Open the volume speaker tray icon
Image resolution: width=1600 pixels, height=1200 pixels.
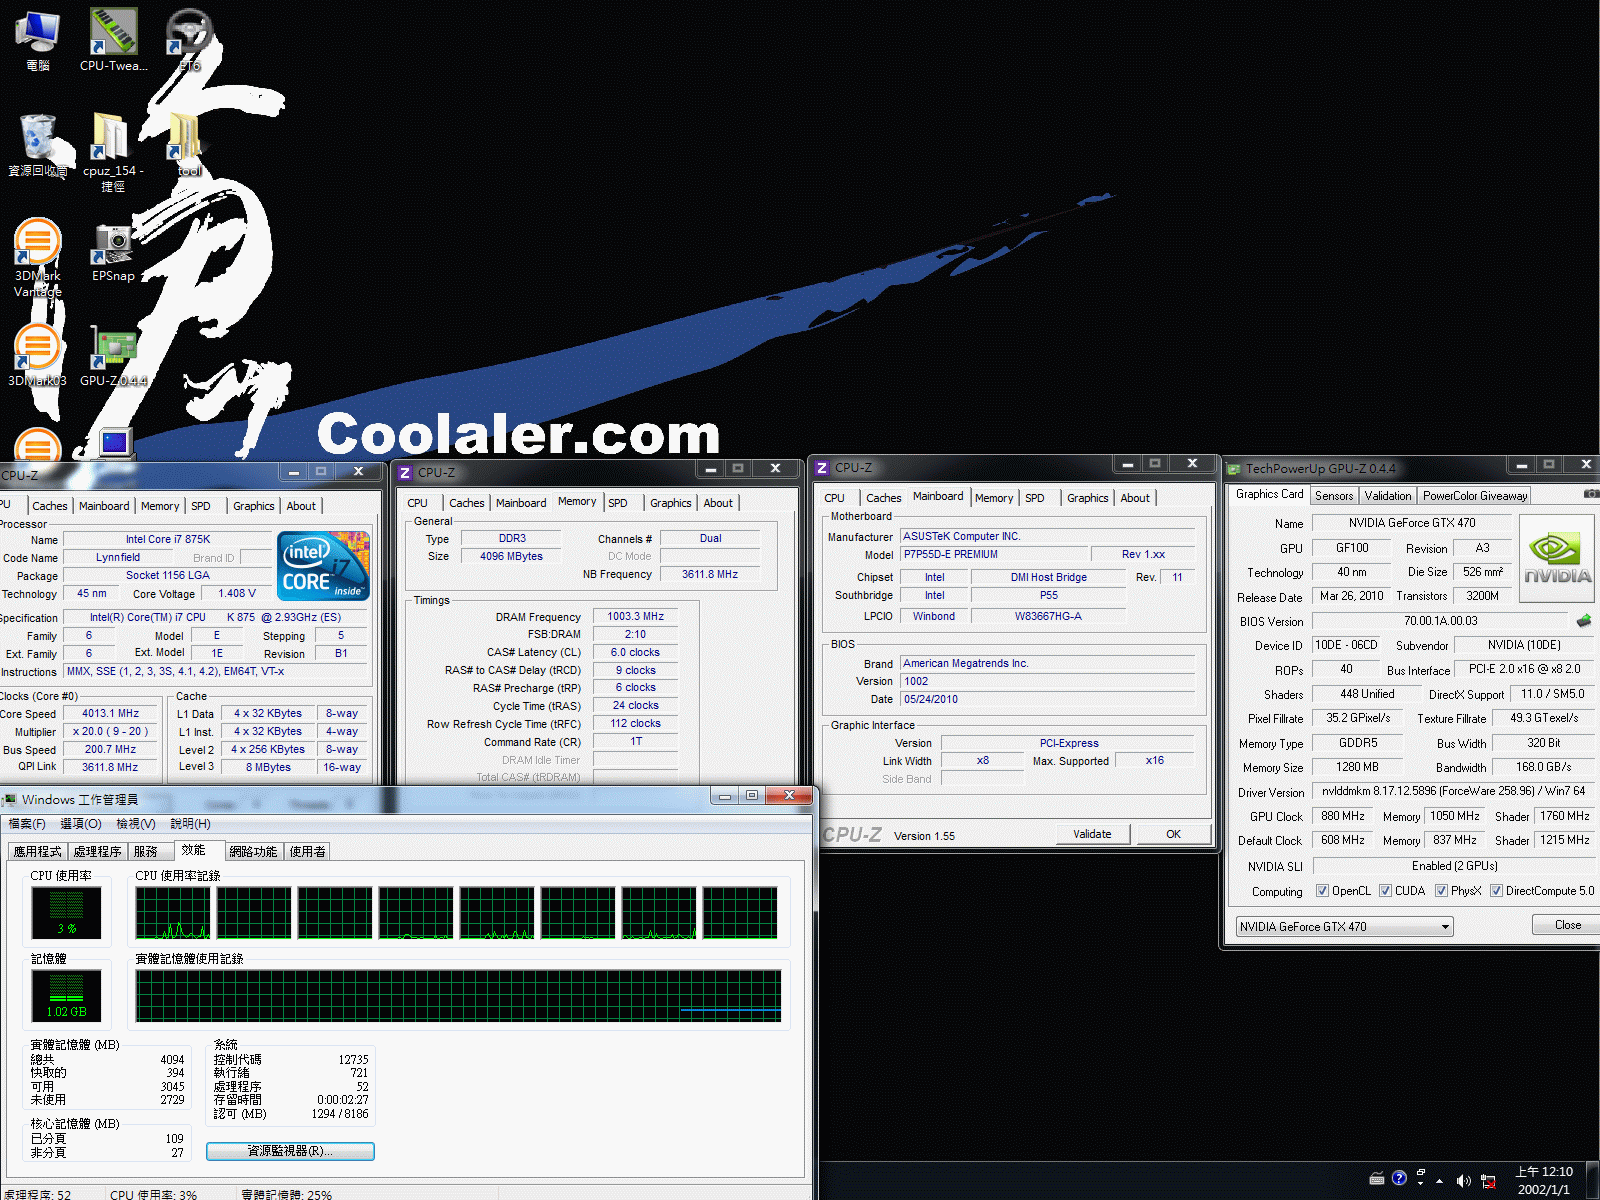click(x=1463, y=1181)
